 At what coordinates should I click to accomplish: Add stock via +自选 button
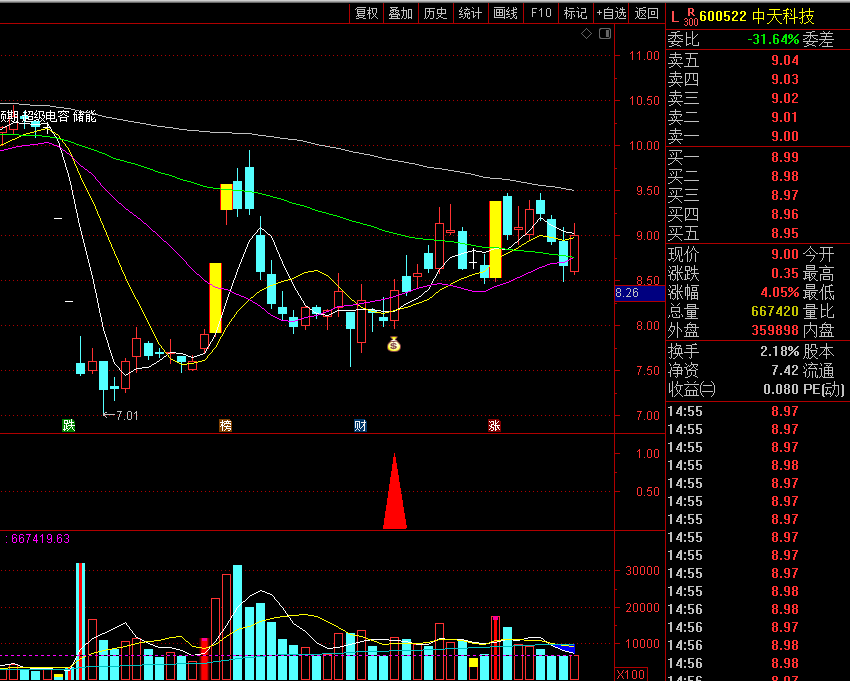pos(611,14)
